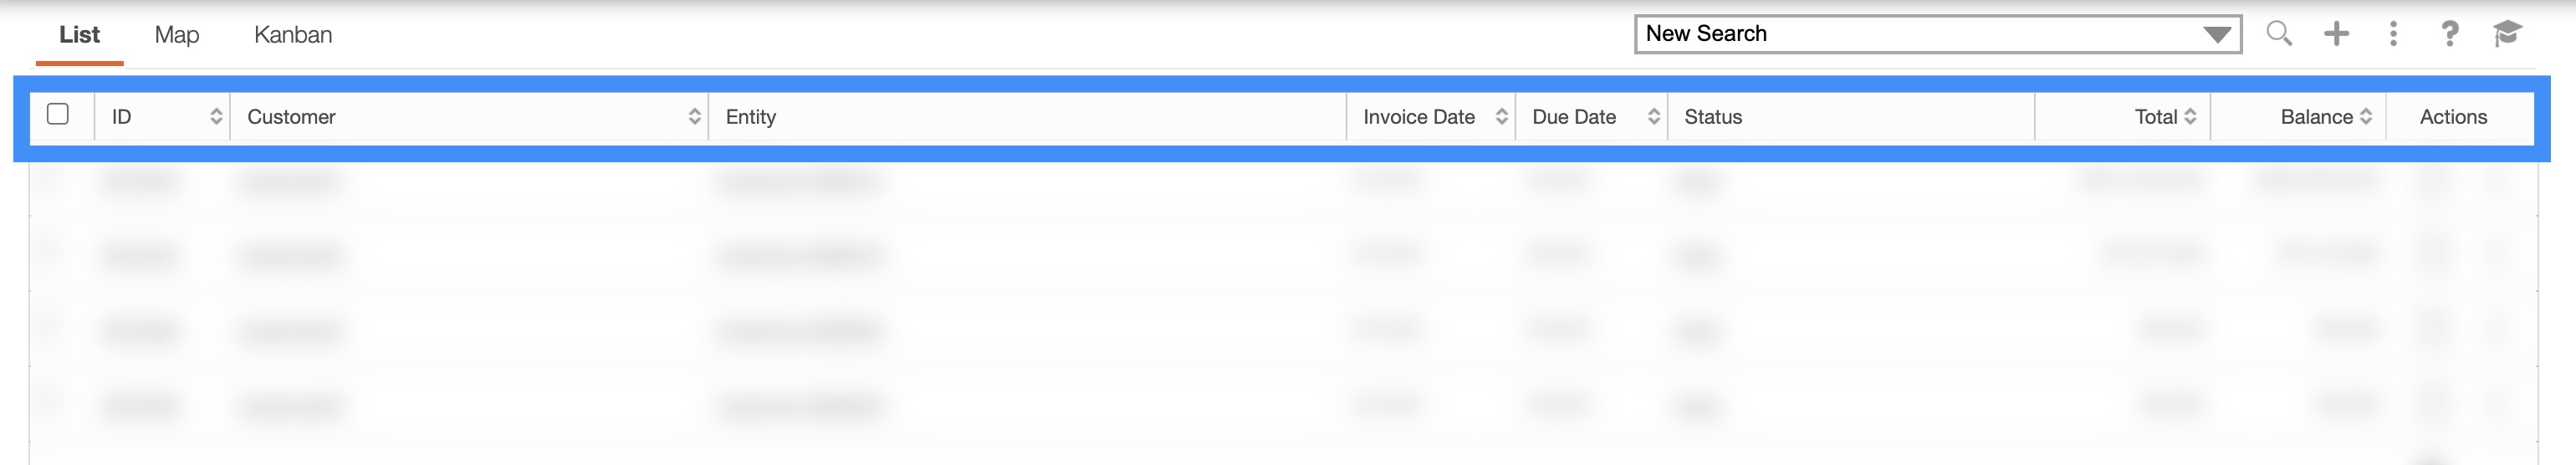2576x465 pixels.
Task: Click the Actions column header
Action: point(2453,117)
